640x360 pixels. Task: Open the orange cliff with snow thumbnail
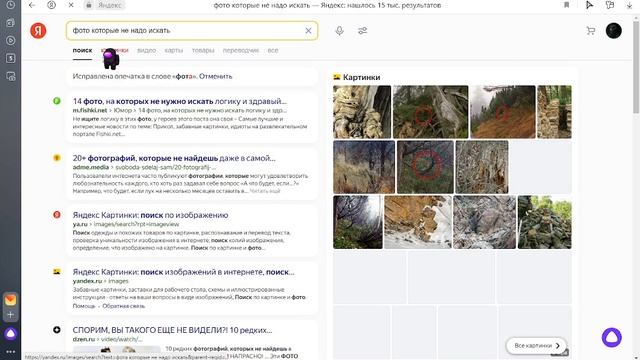click(x=418, y=222)
